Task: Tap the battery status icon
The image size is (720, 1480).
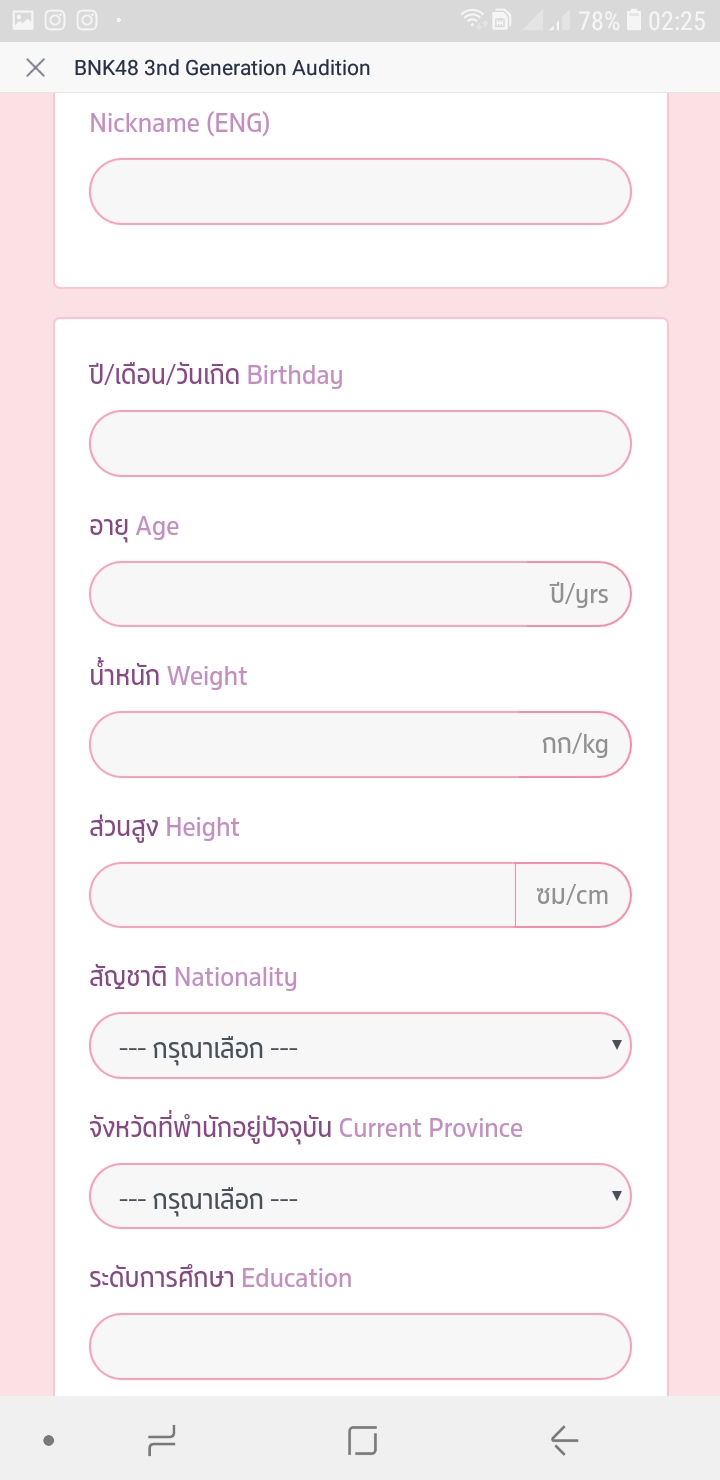Action: [x=633, y=20]
